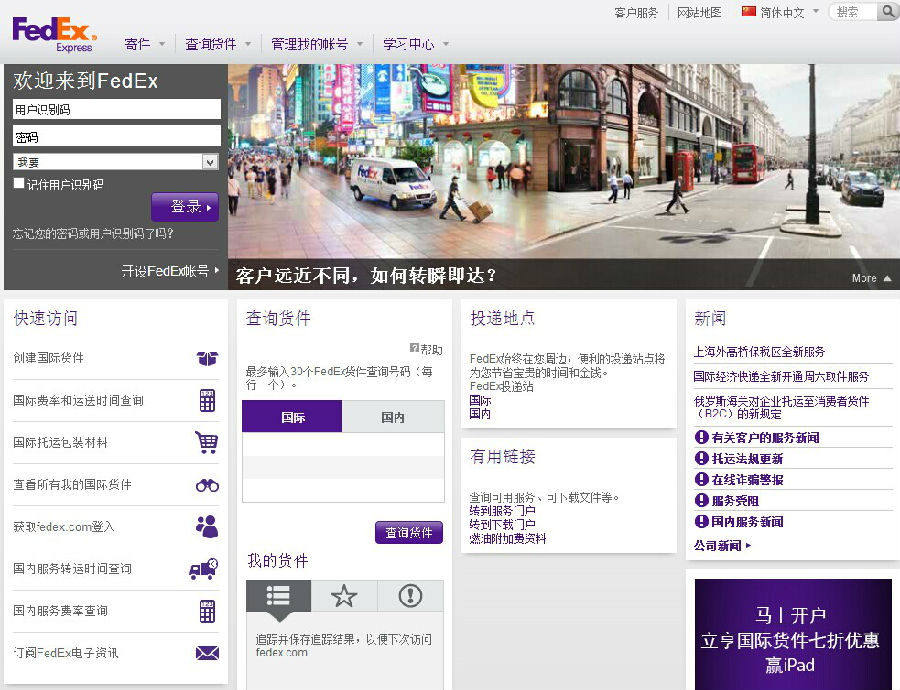
Task: Click the purple 查询货件 button
Action: point(409,532)
